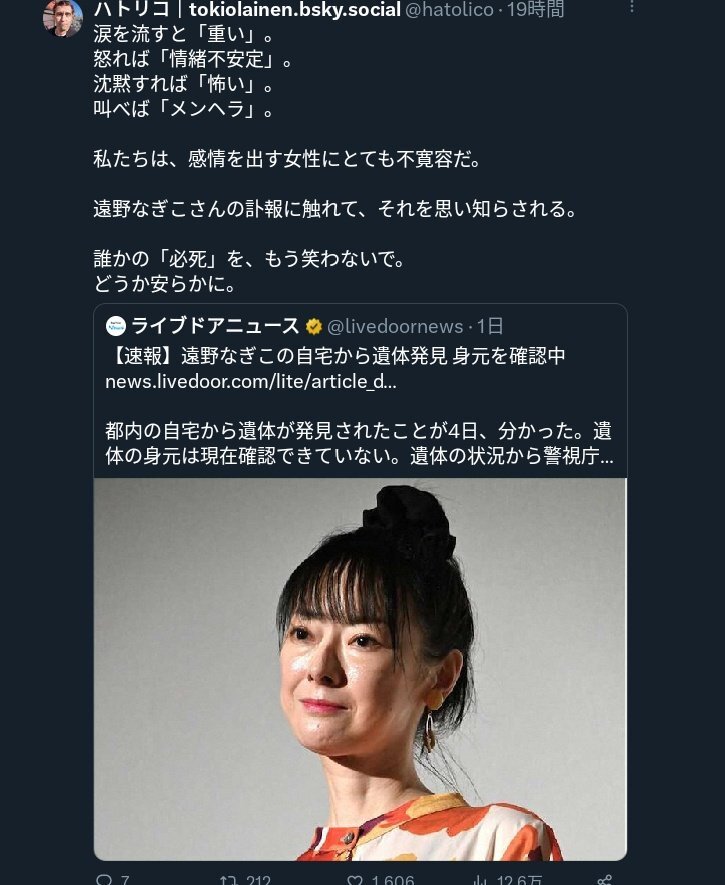Open the quoted tweet's 【速報】 headline text
This screenshot has height=885, width=725.
tap(335, 356)
